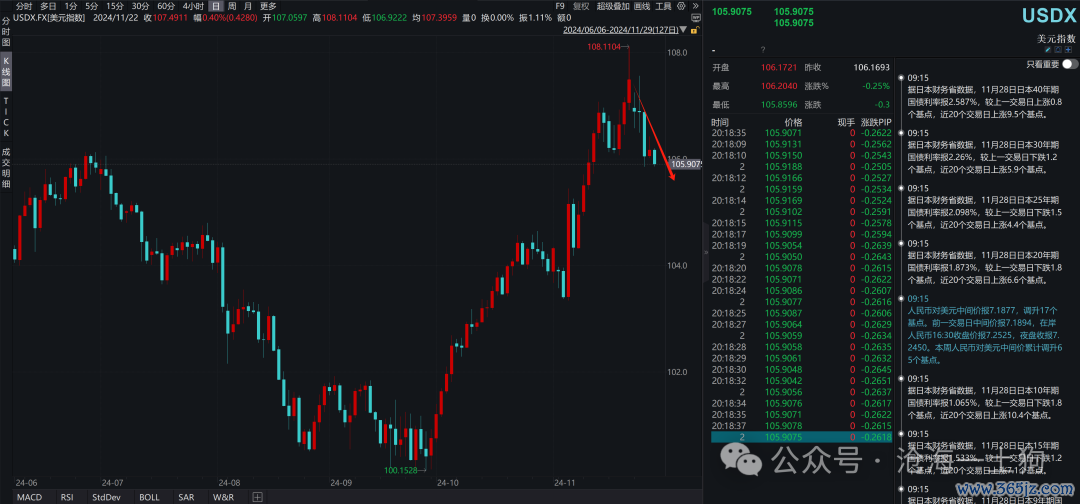1080x504 pixels.
Task: Select the 月 monthly period
Action: (248, 6)
